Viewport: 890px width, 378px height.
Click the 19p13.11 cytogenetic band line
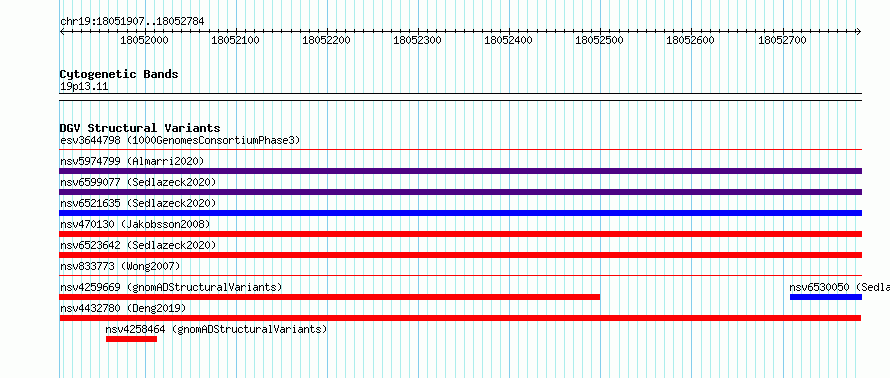[x=461, y=97]
